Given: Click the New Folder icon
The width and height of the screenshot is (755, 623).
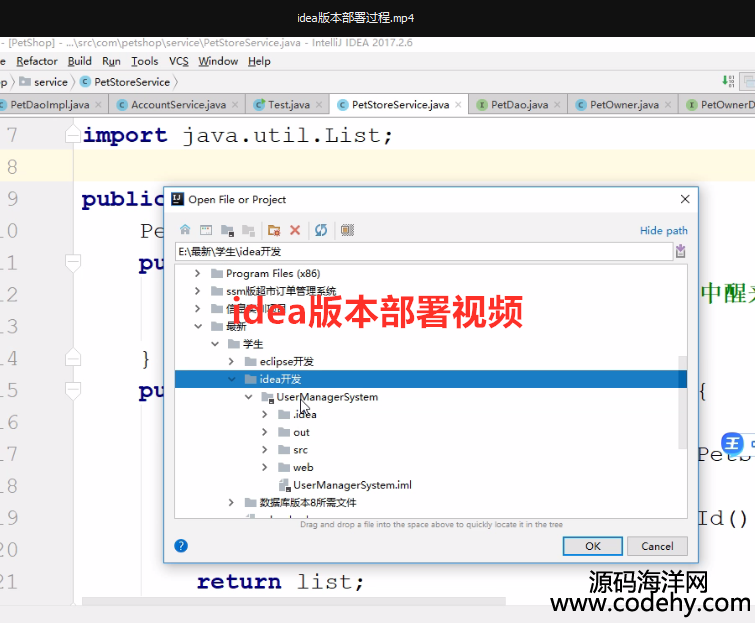Looking at the screenshot, I should coord(274,230).
